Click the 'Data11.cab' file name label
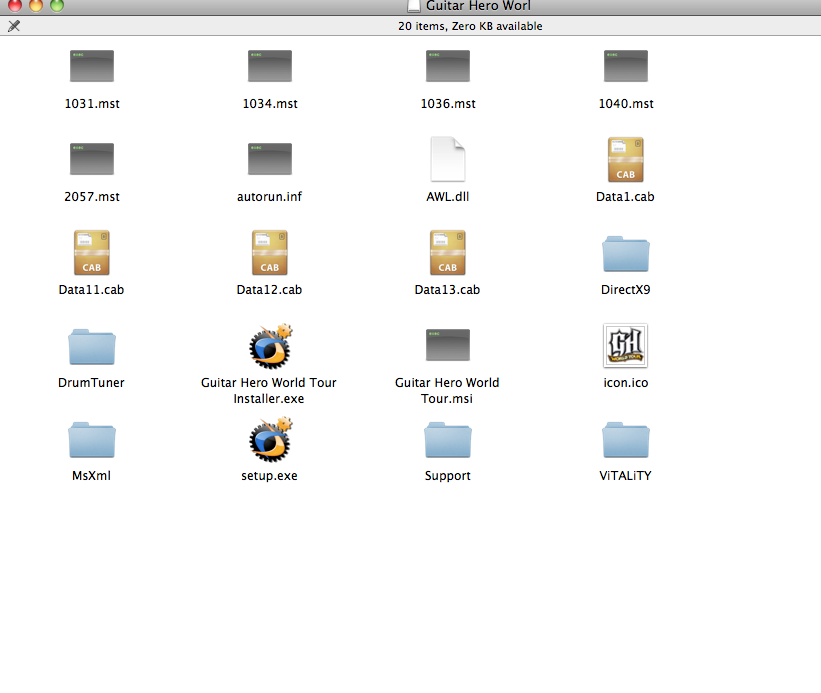 tap(92, 290)
